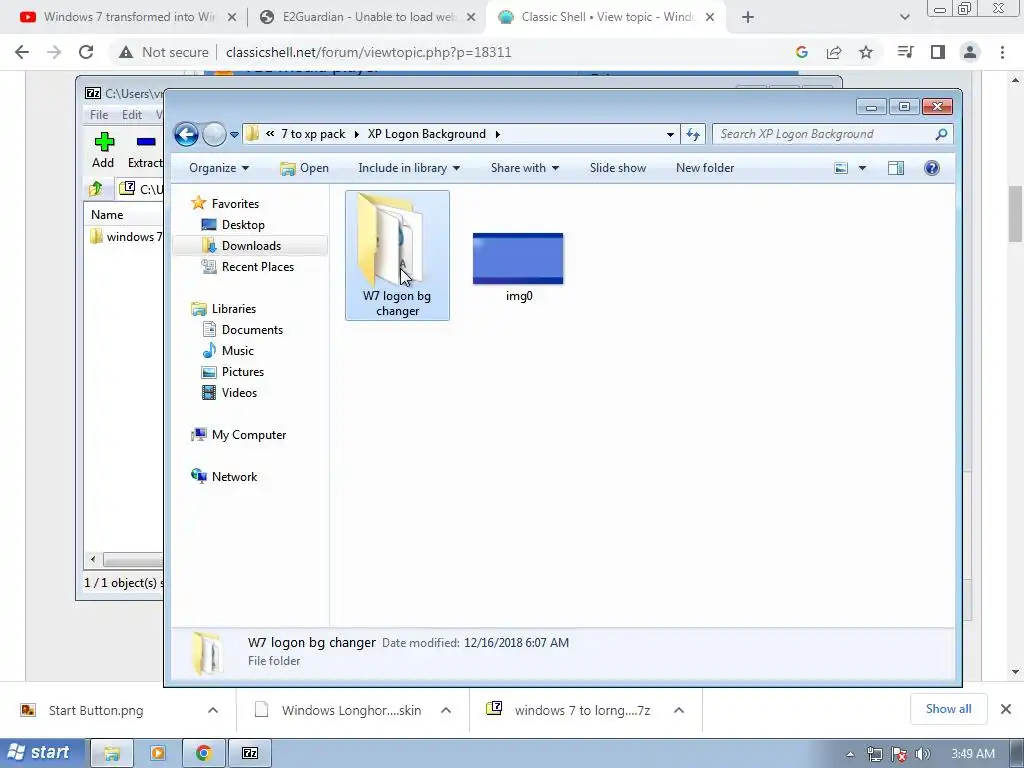The width and height of the screenshot is (1024, 768).
Task: Click the Open toolbar button
Action: pyautogui.click(x=304, y=168)
